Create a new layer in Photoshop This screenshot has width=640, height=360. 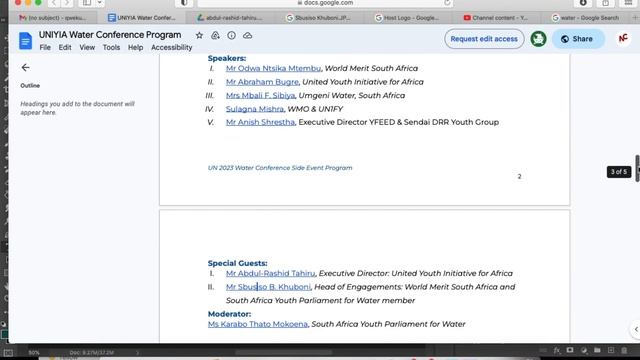click(x=611, y=350)
